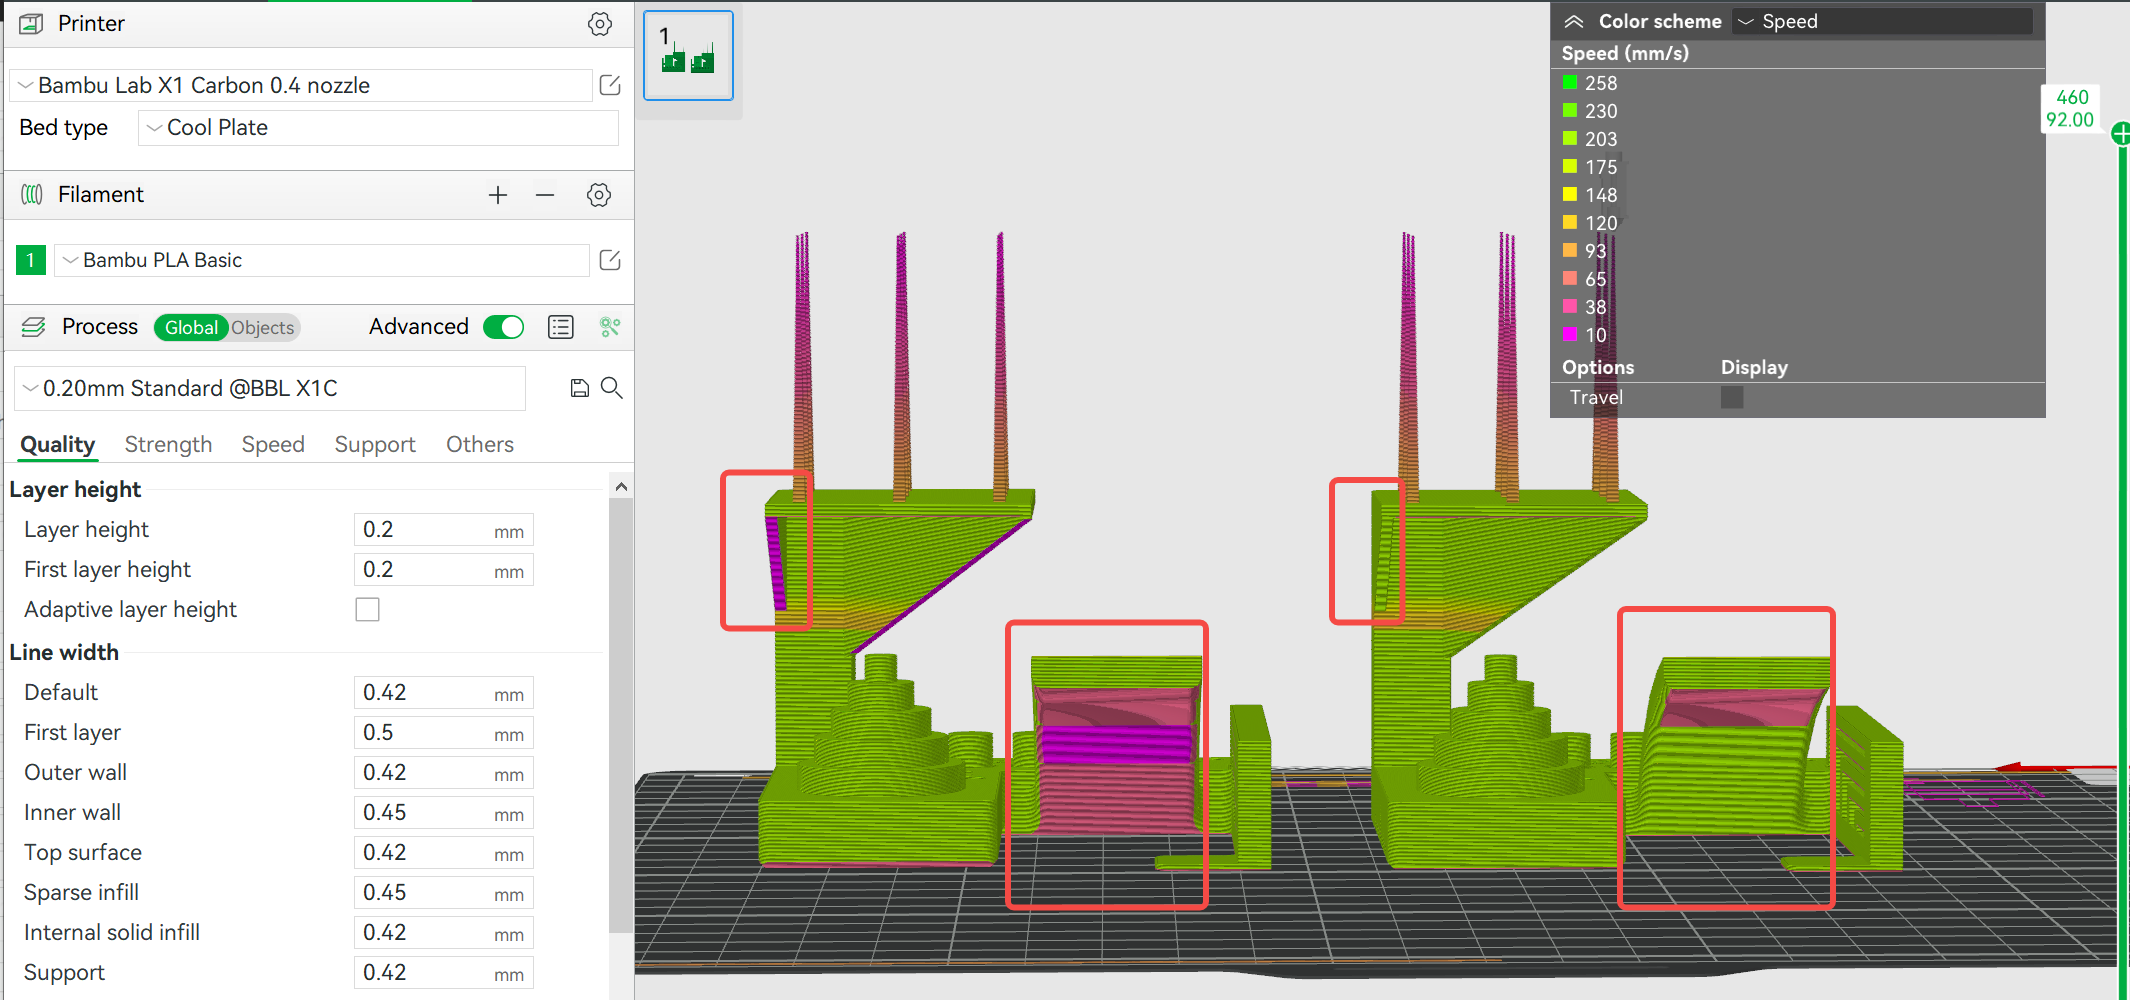Click the settings panel vertical scrollbar
This screenshot has height=1000, width=2130.
pos(621,715)
